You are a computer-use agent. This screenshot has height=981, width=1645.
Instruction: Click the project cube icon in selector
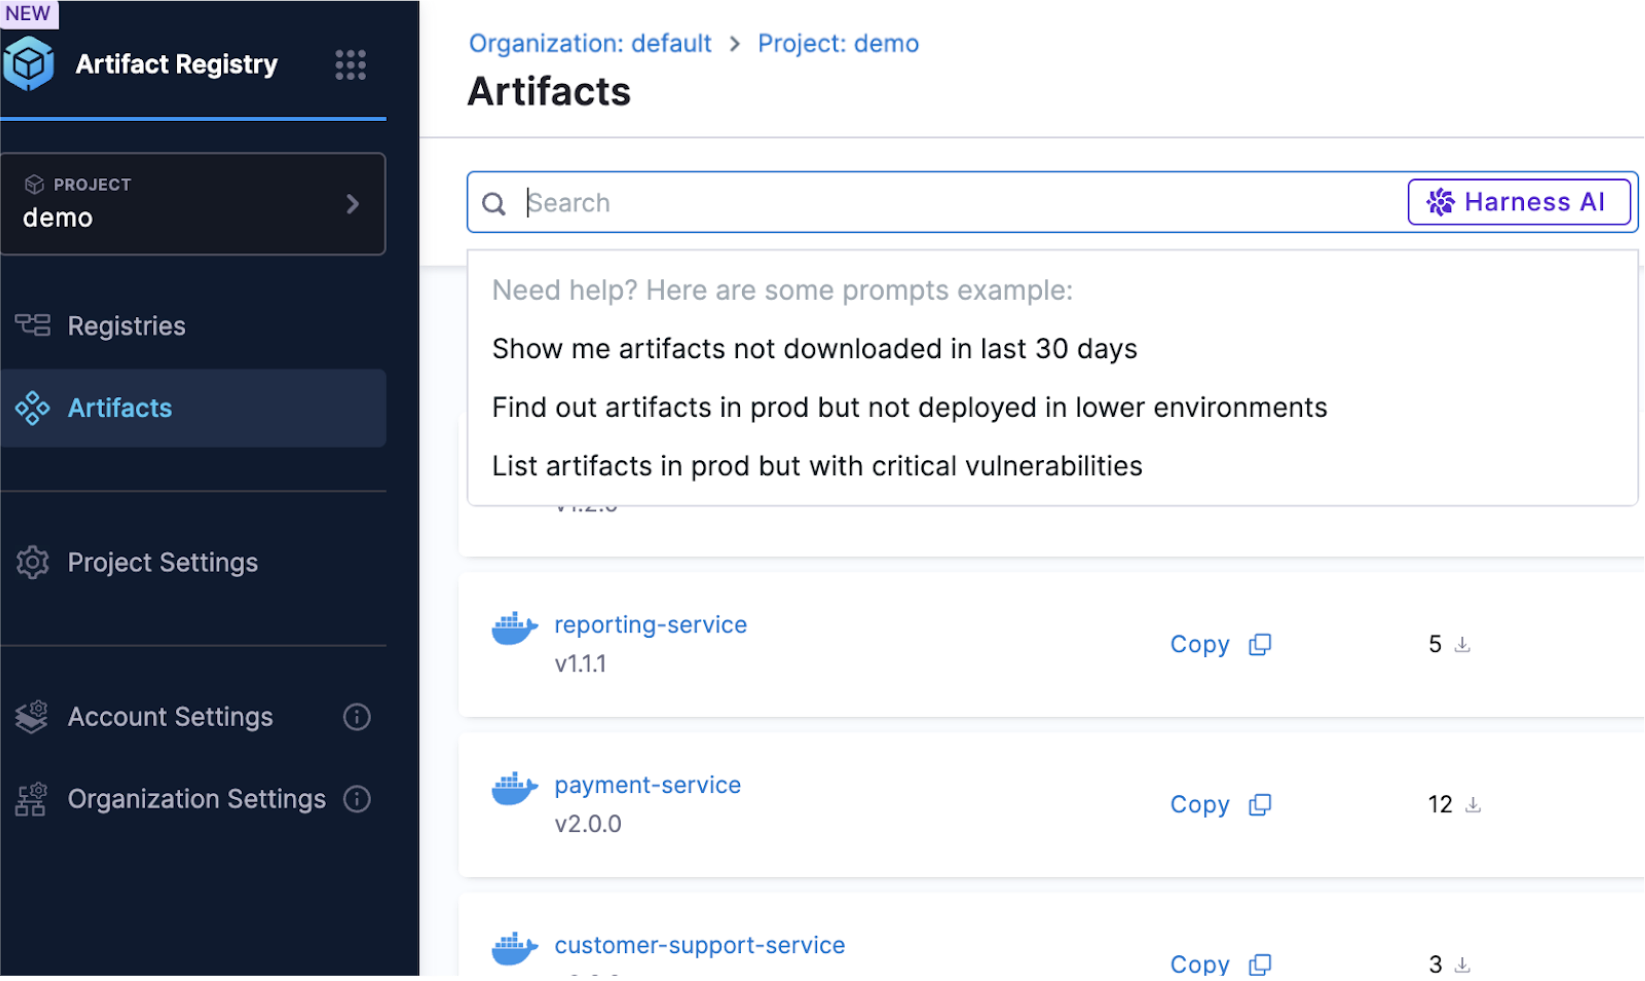[34, 184]
